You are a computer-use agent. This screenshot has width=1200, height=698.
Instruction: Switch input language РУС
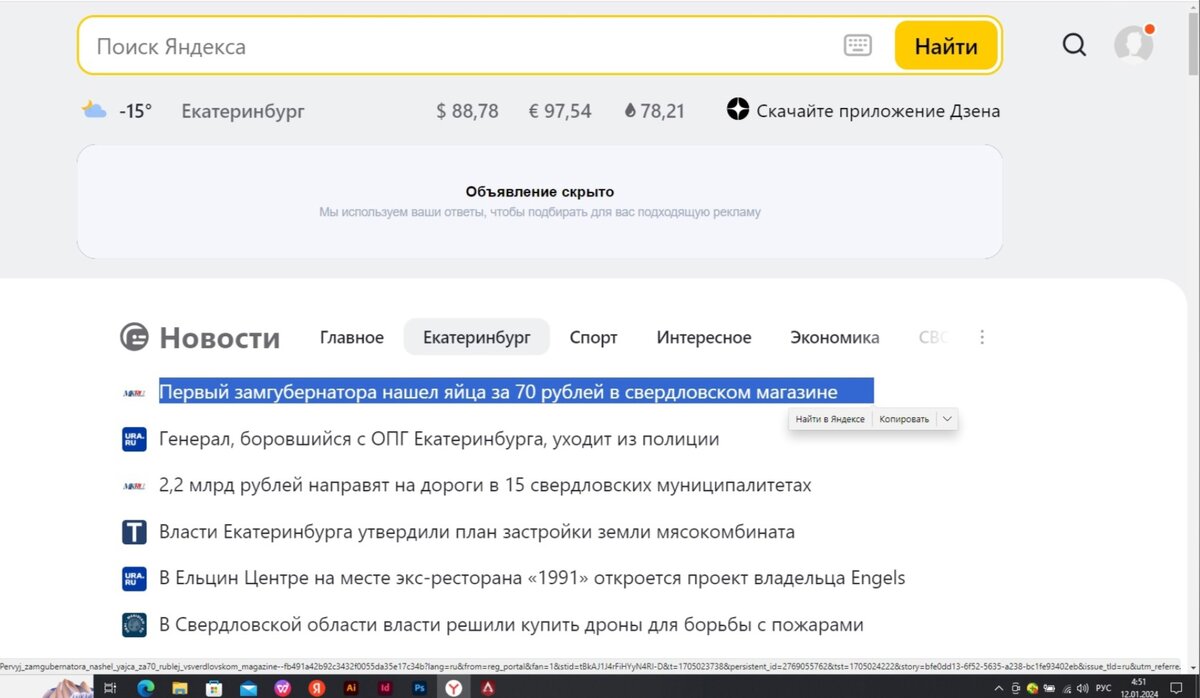point(1103,688)
